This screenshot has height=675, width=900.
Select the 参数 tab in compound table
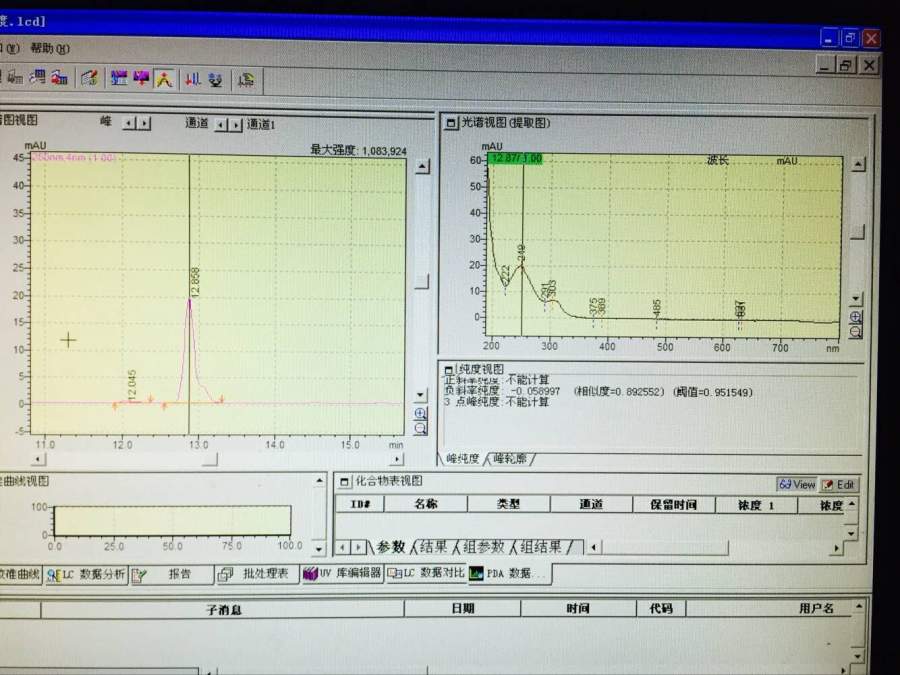pos(391,547)
